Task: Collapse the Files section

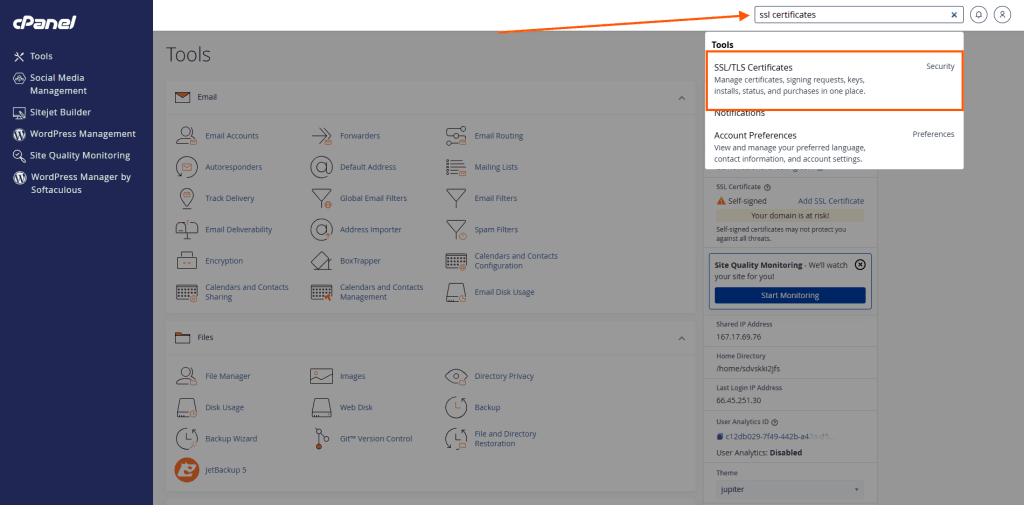Action: click(x=681, y=338)
